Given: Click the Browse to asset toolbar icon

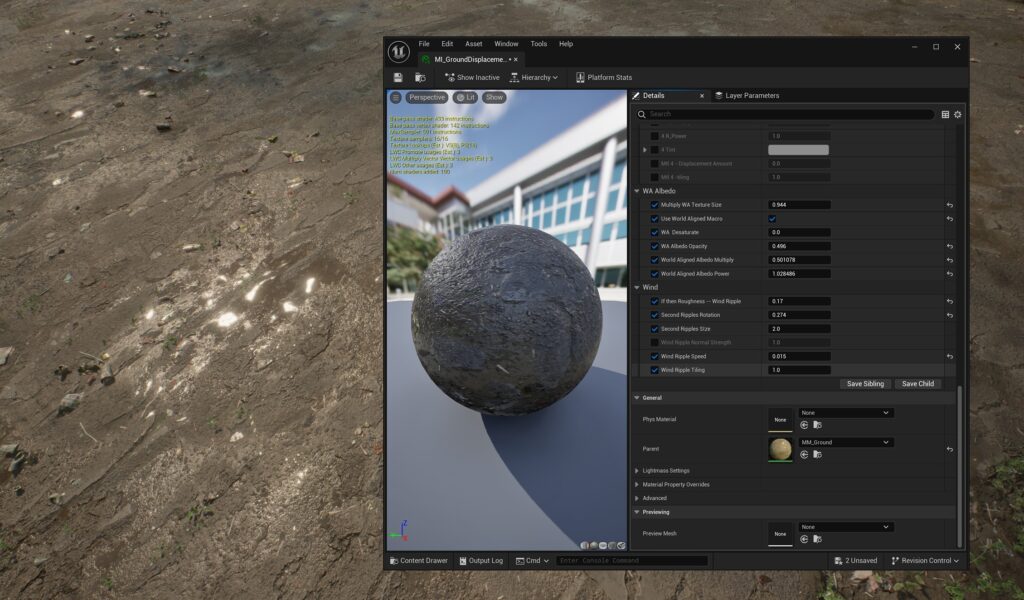Looking at the screenshot, I should click(420, 77).
